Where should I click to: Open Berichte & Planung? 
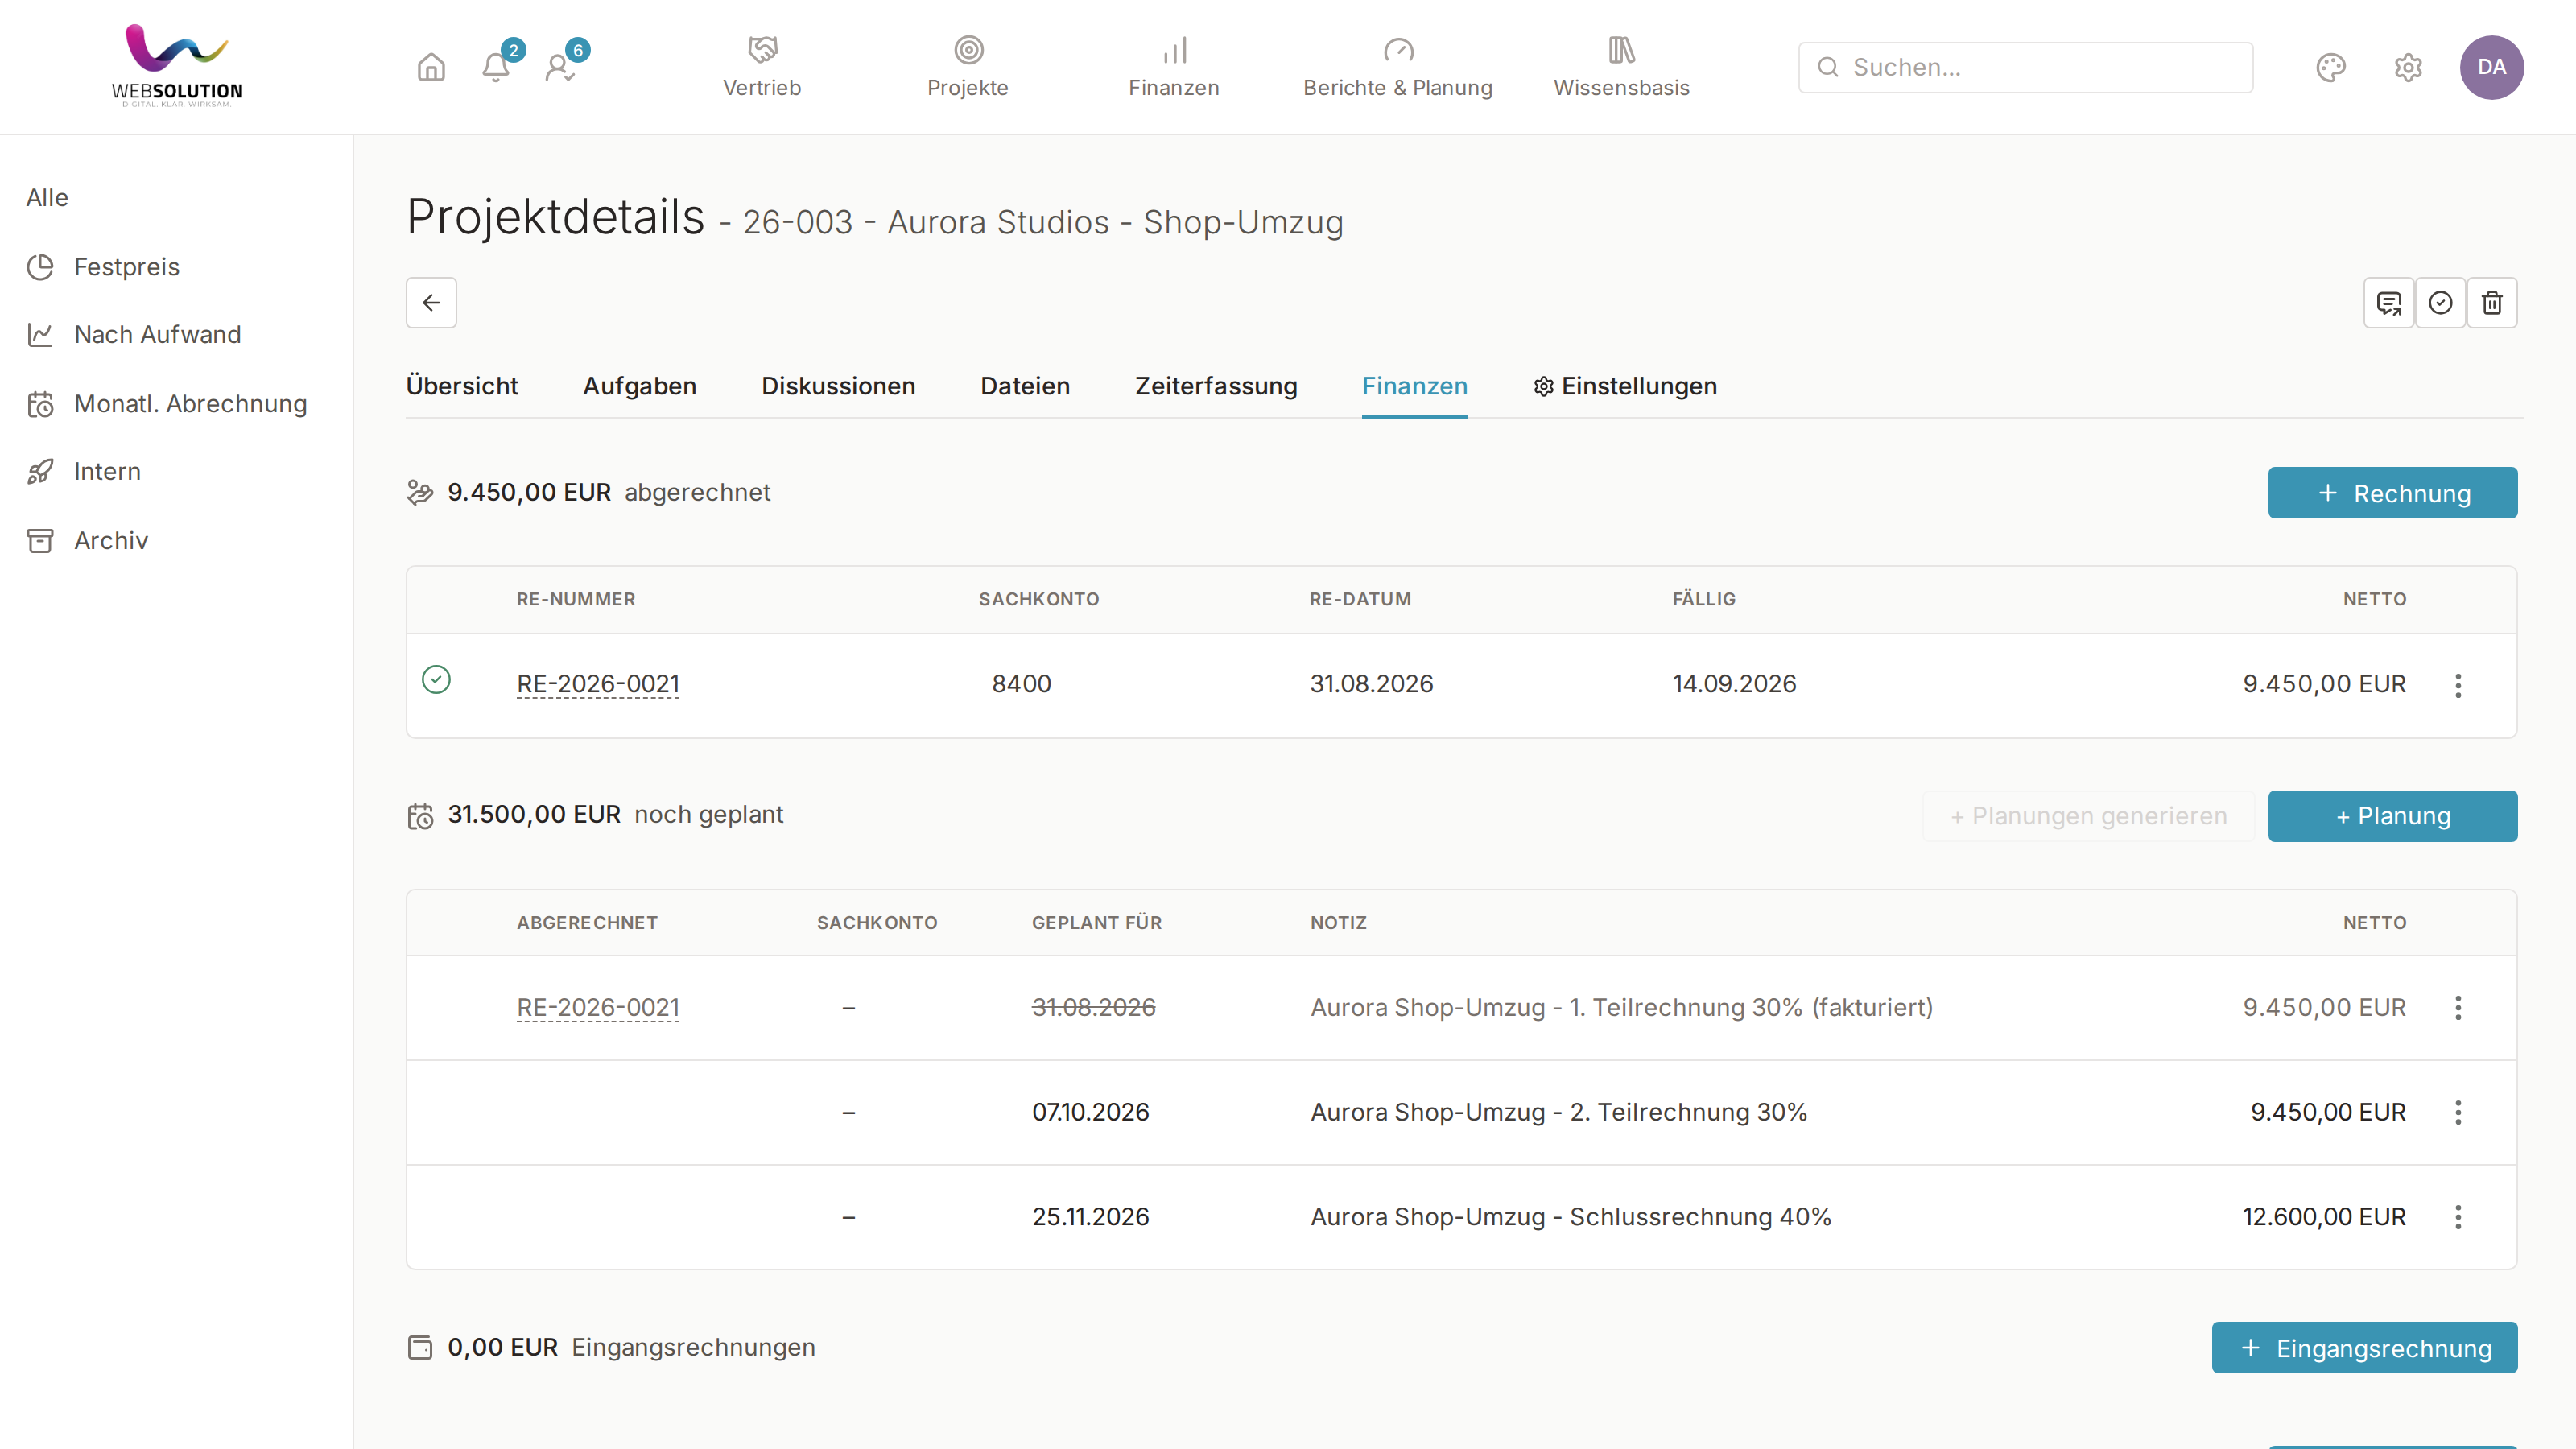(1398, 67)
